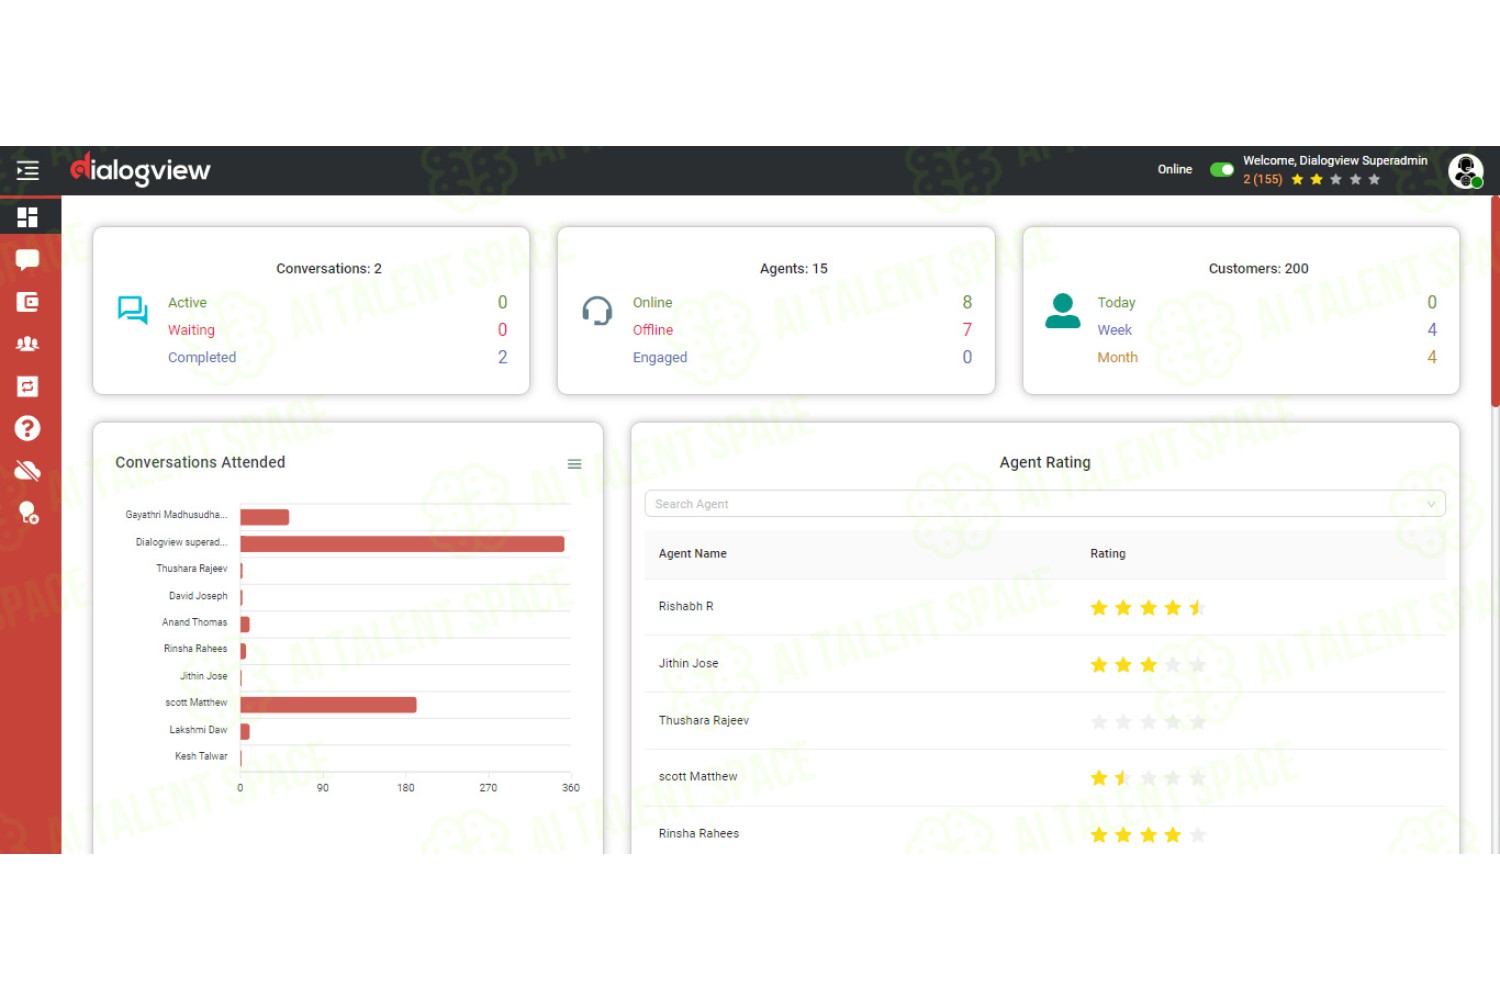Click Welcome, Dialogview Superadmin text
Screen dimensions: 1500x1000
coord(1335,161)
